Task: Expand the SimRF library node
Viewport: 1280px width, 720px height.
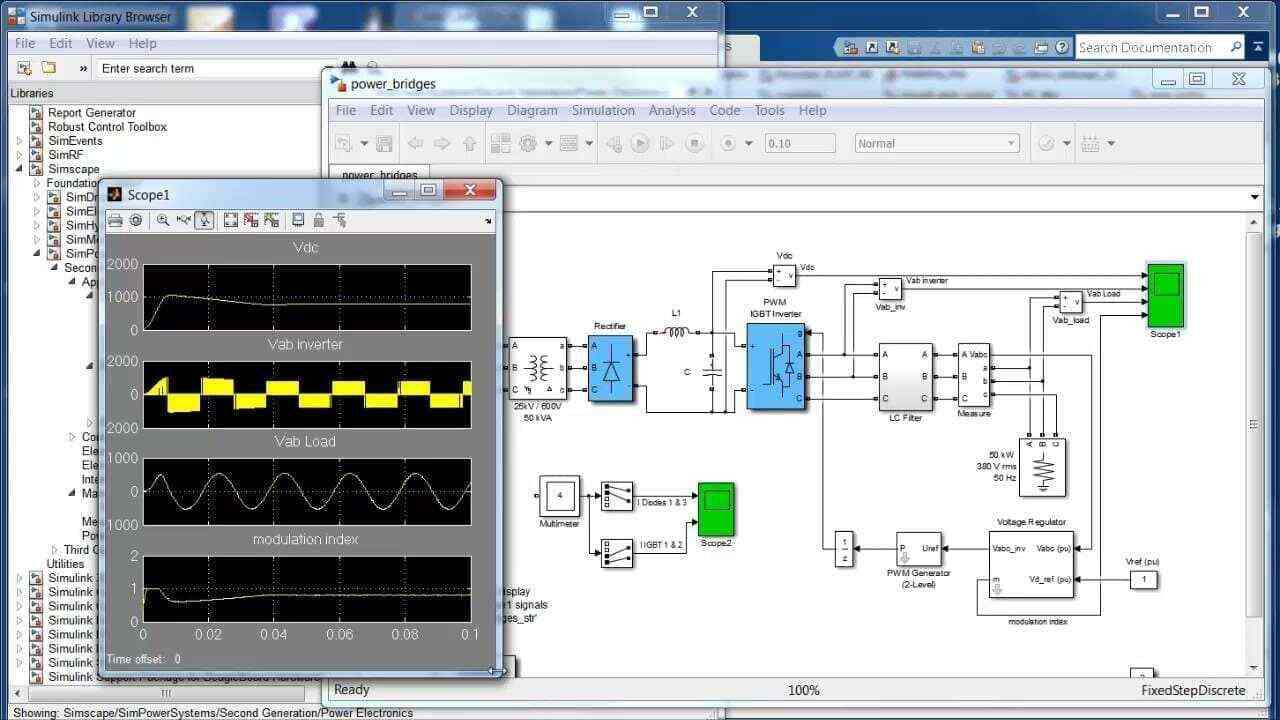Action: click(19, 155)
